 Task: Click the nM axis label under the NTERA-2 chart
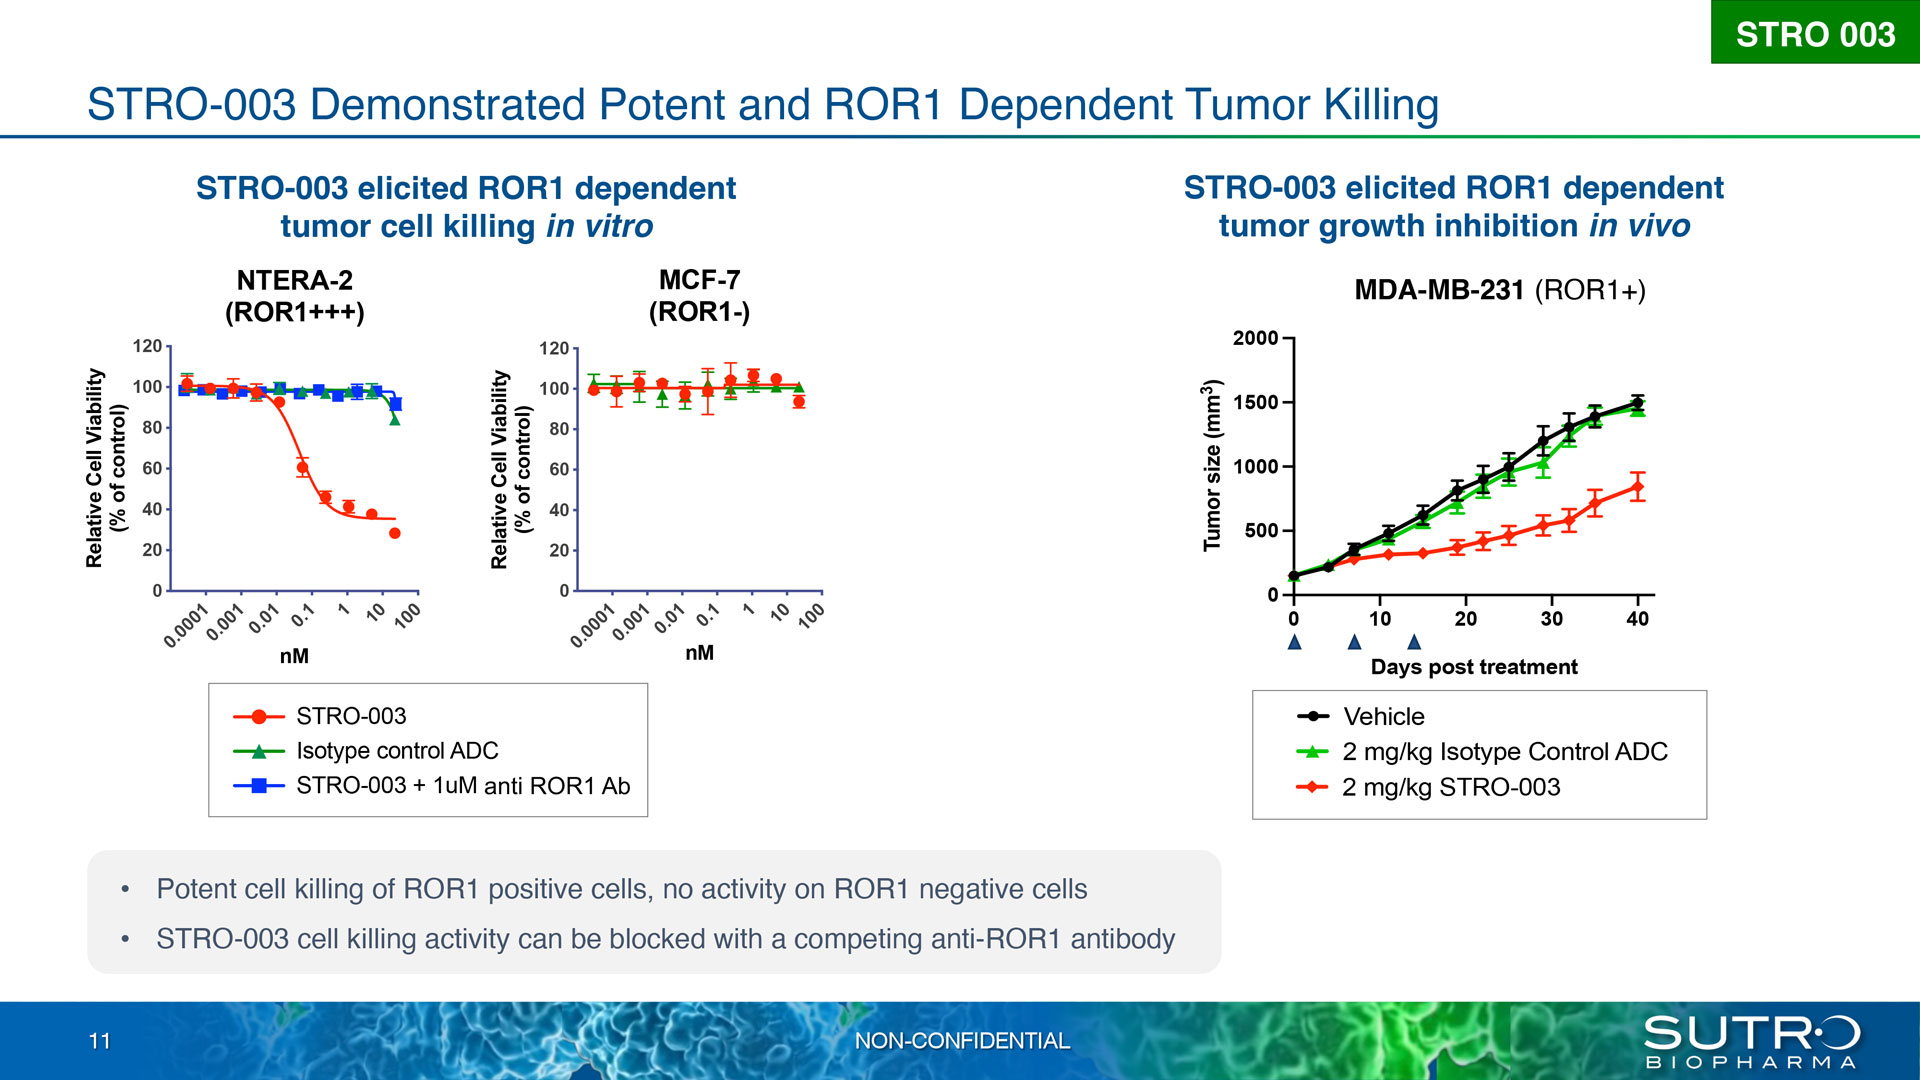click(294, 656)
